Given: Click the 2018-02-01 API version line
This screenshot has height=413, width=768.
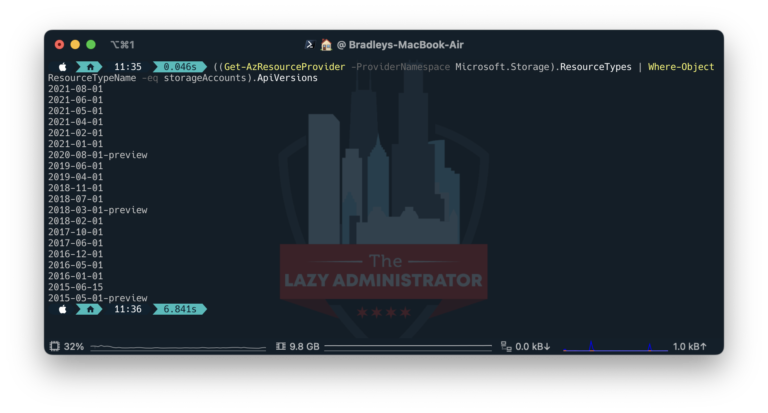Looking at the screenshot, I should 75,221.
